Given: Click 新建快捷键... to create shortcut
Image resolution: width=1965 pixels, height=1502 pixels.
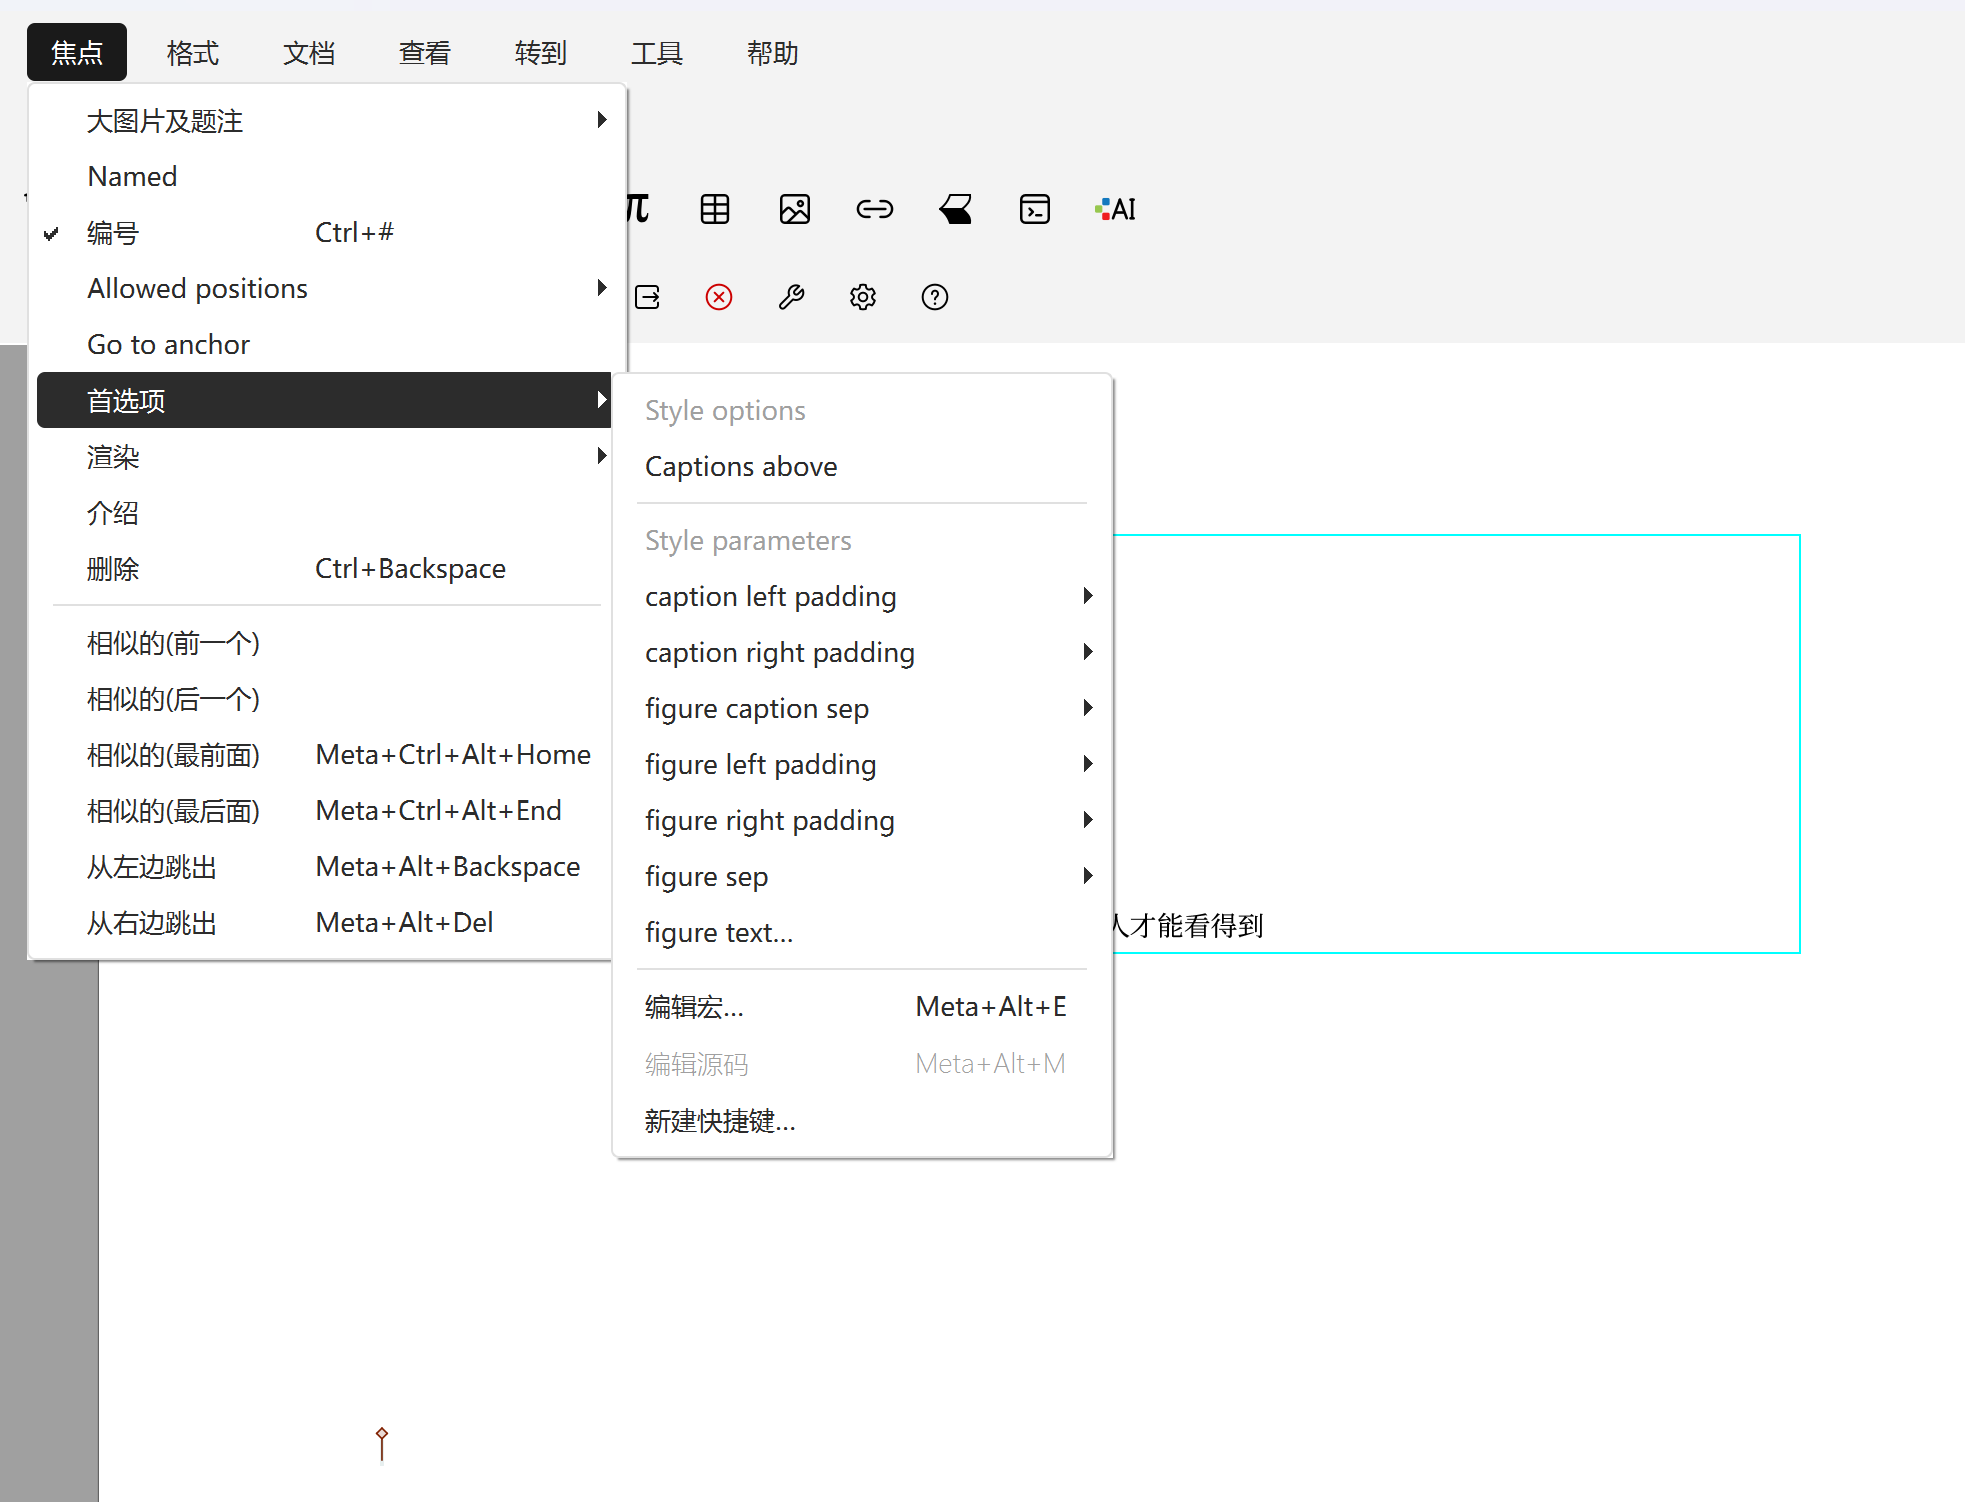Looking at the screenshot, I should click(x=720, y=1121).
